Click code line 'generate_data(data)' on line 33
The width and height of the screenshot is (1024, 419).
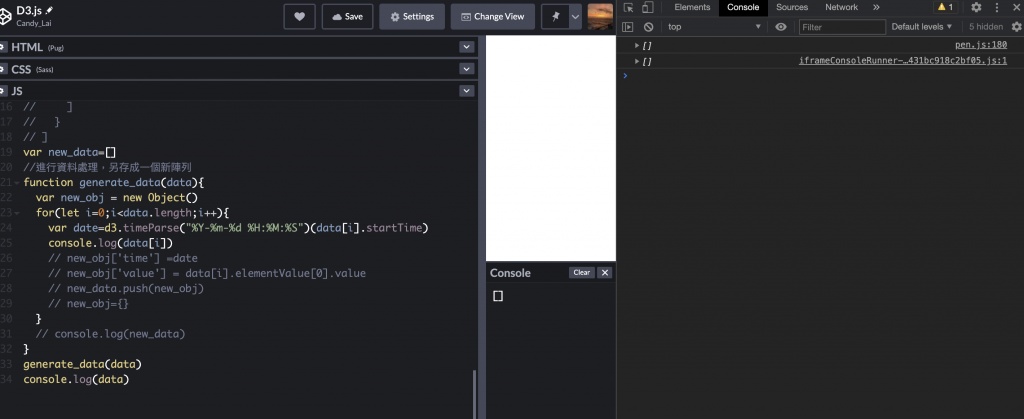[82, 364]
